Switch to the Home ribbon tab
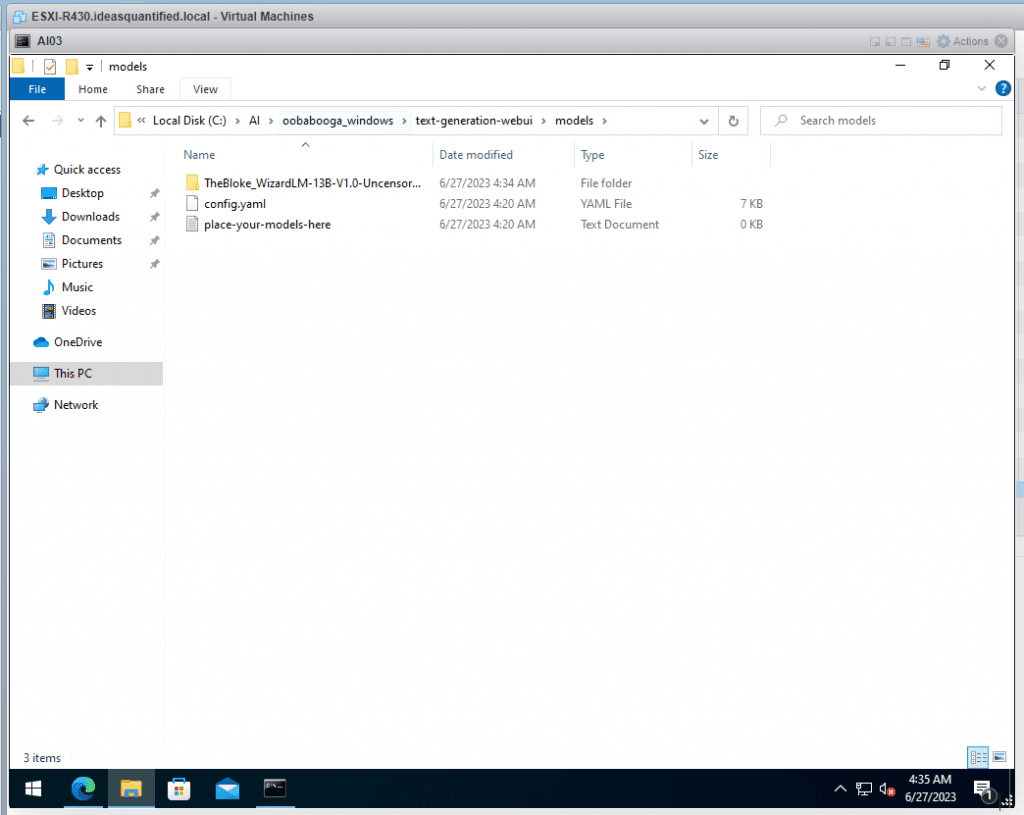The height and width of the screenshot is (815, 1024). coord(93,89)
